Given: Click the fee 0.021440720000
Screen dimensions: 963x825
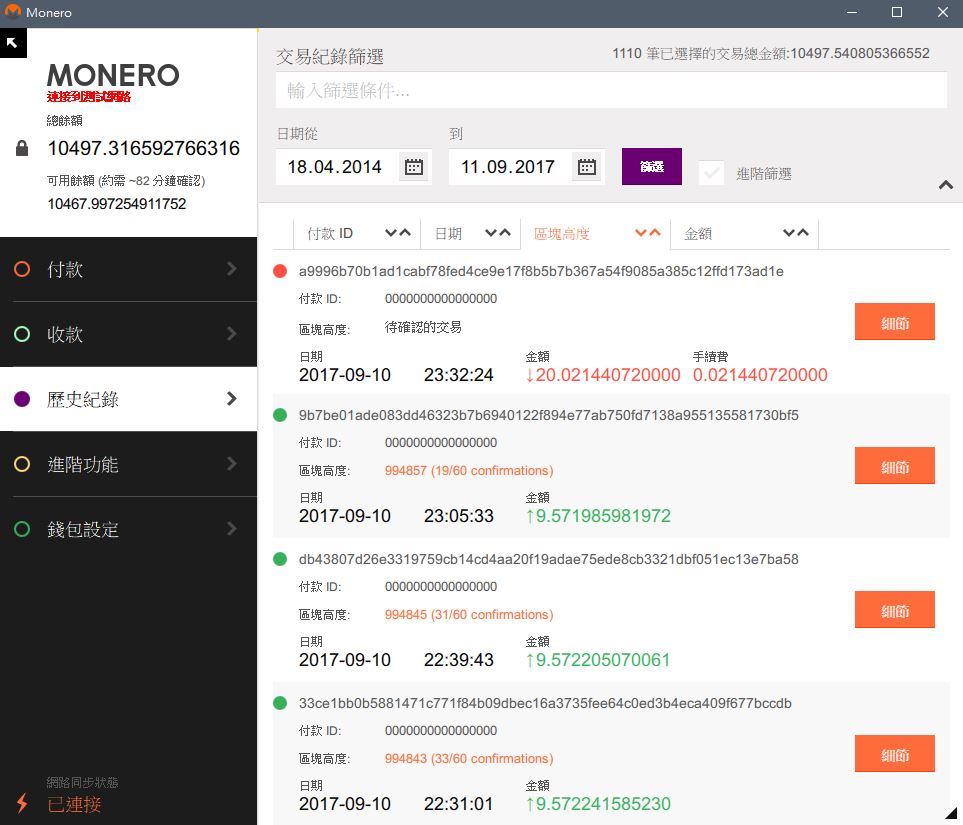Looking at the screenshot, I should 760,375.
